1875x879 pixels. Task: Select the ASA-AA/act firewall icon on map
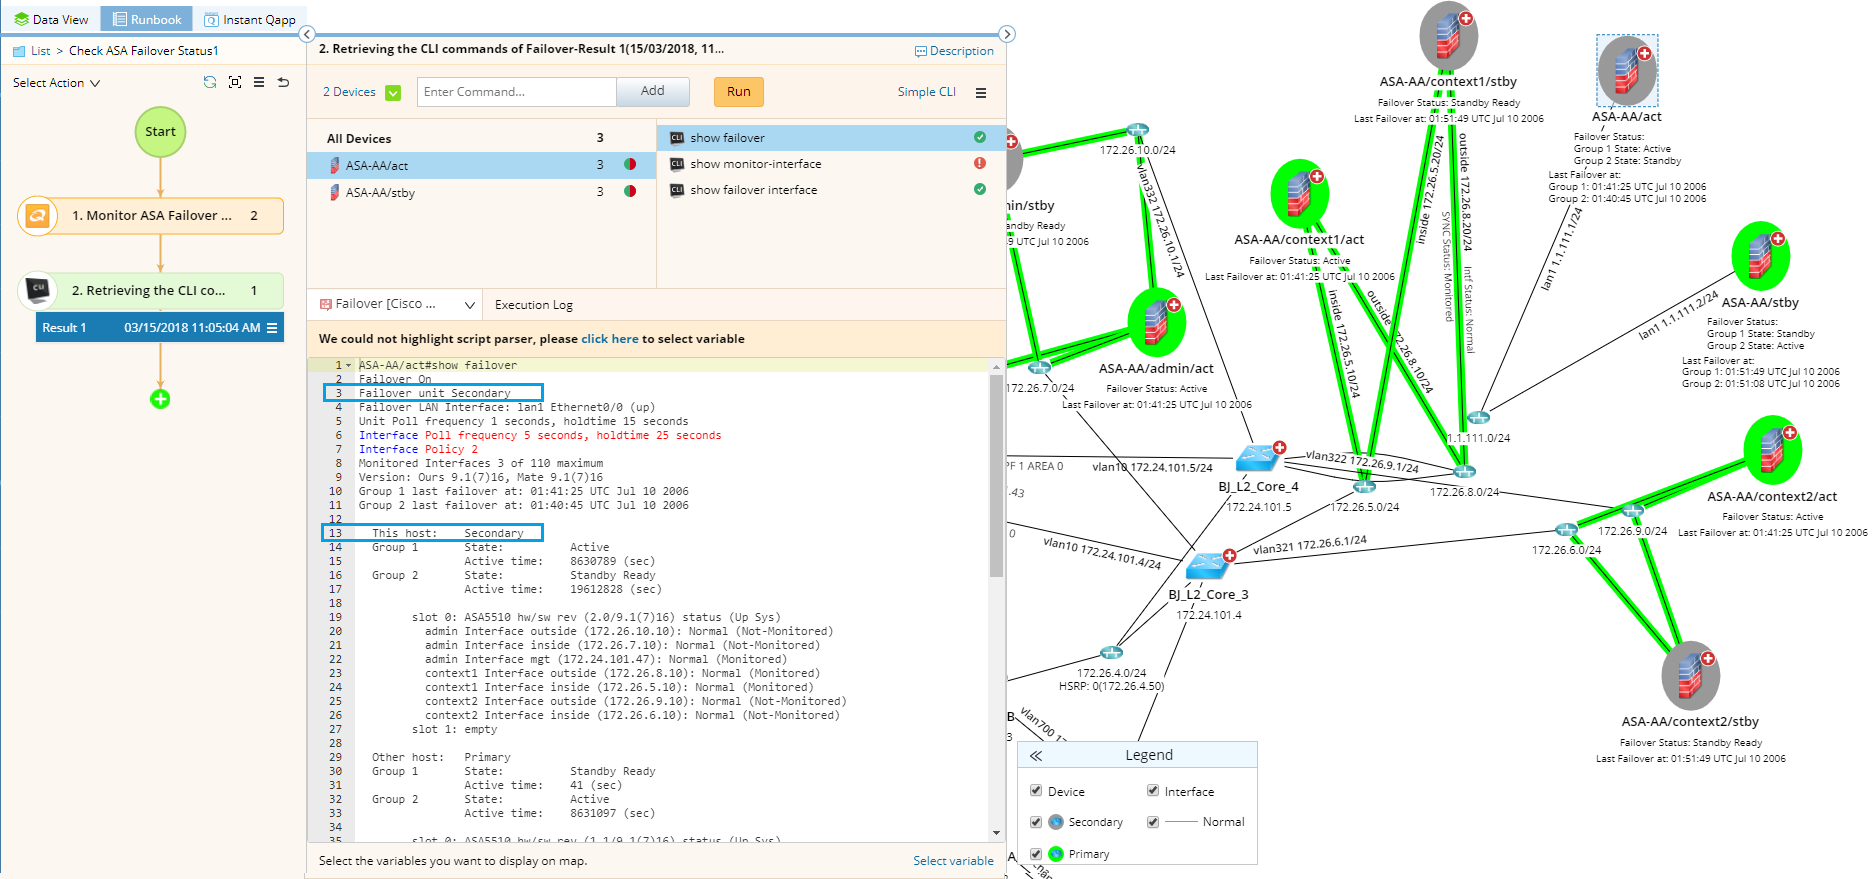[1627, 70]
